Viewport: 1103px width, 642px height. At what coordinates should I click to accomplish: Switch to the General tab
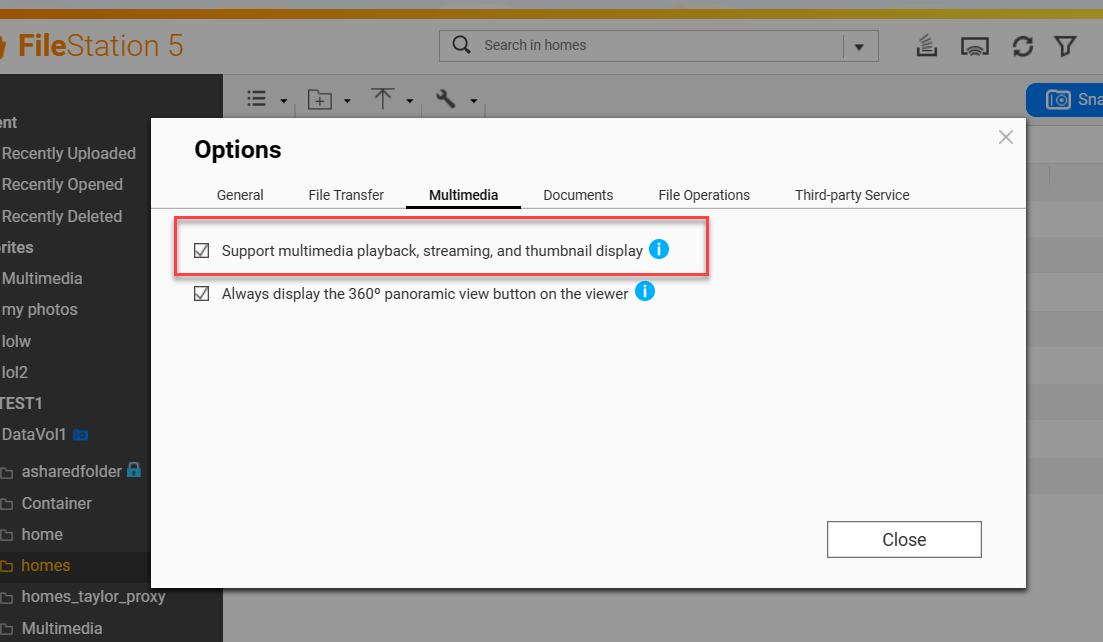coord(240,195)
